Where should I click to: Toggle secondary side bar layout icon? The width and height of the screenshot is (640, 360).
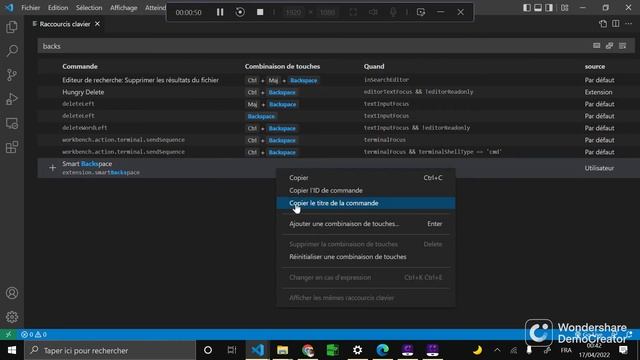pos(549,7)
